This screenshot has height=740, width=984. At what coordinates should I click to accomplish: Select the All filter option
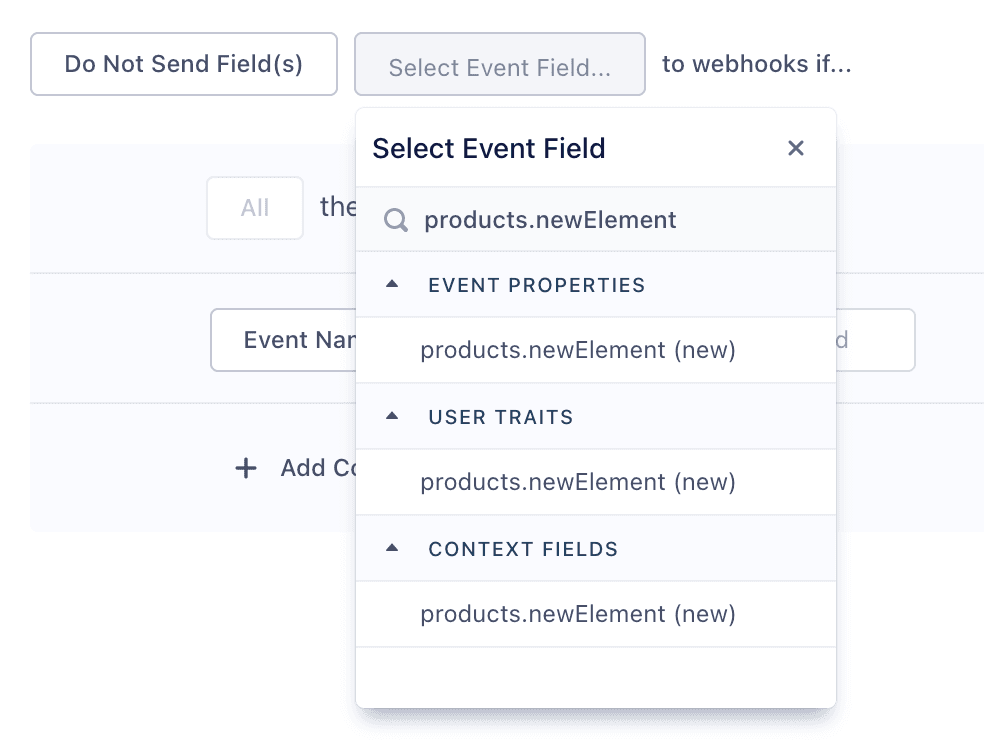pos(254,208)
